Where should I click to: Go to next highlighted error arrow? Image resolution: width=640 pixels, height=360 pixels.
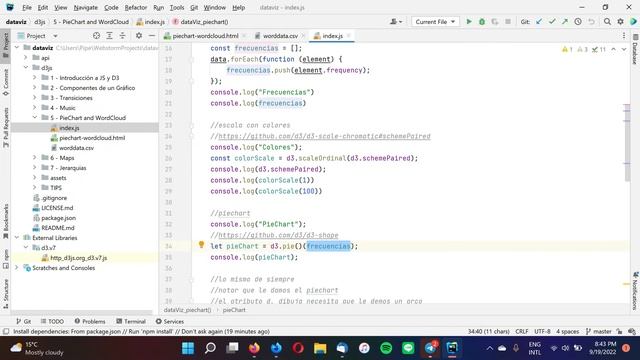coord(624,49)
